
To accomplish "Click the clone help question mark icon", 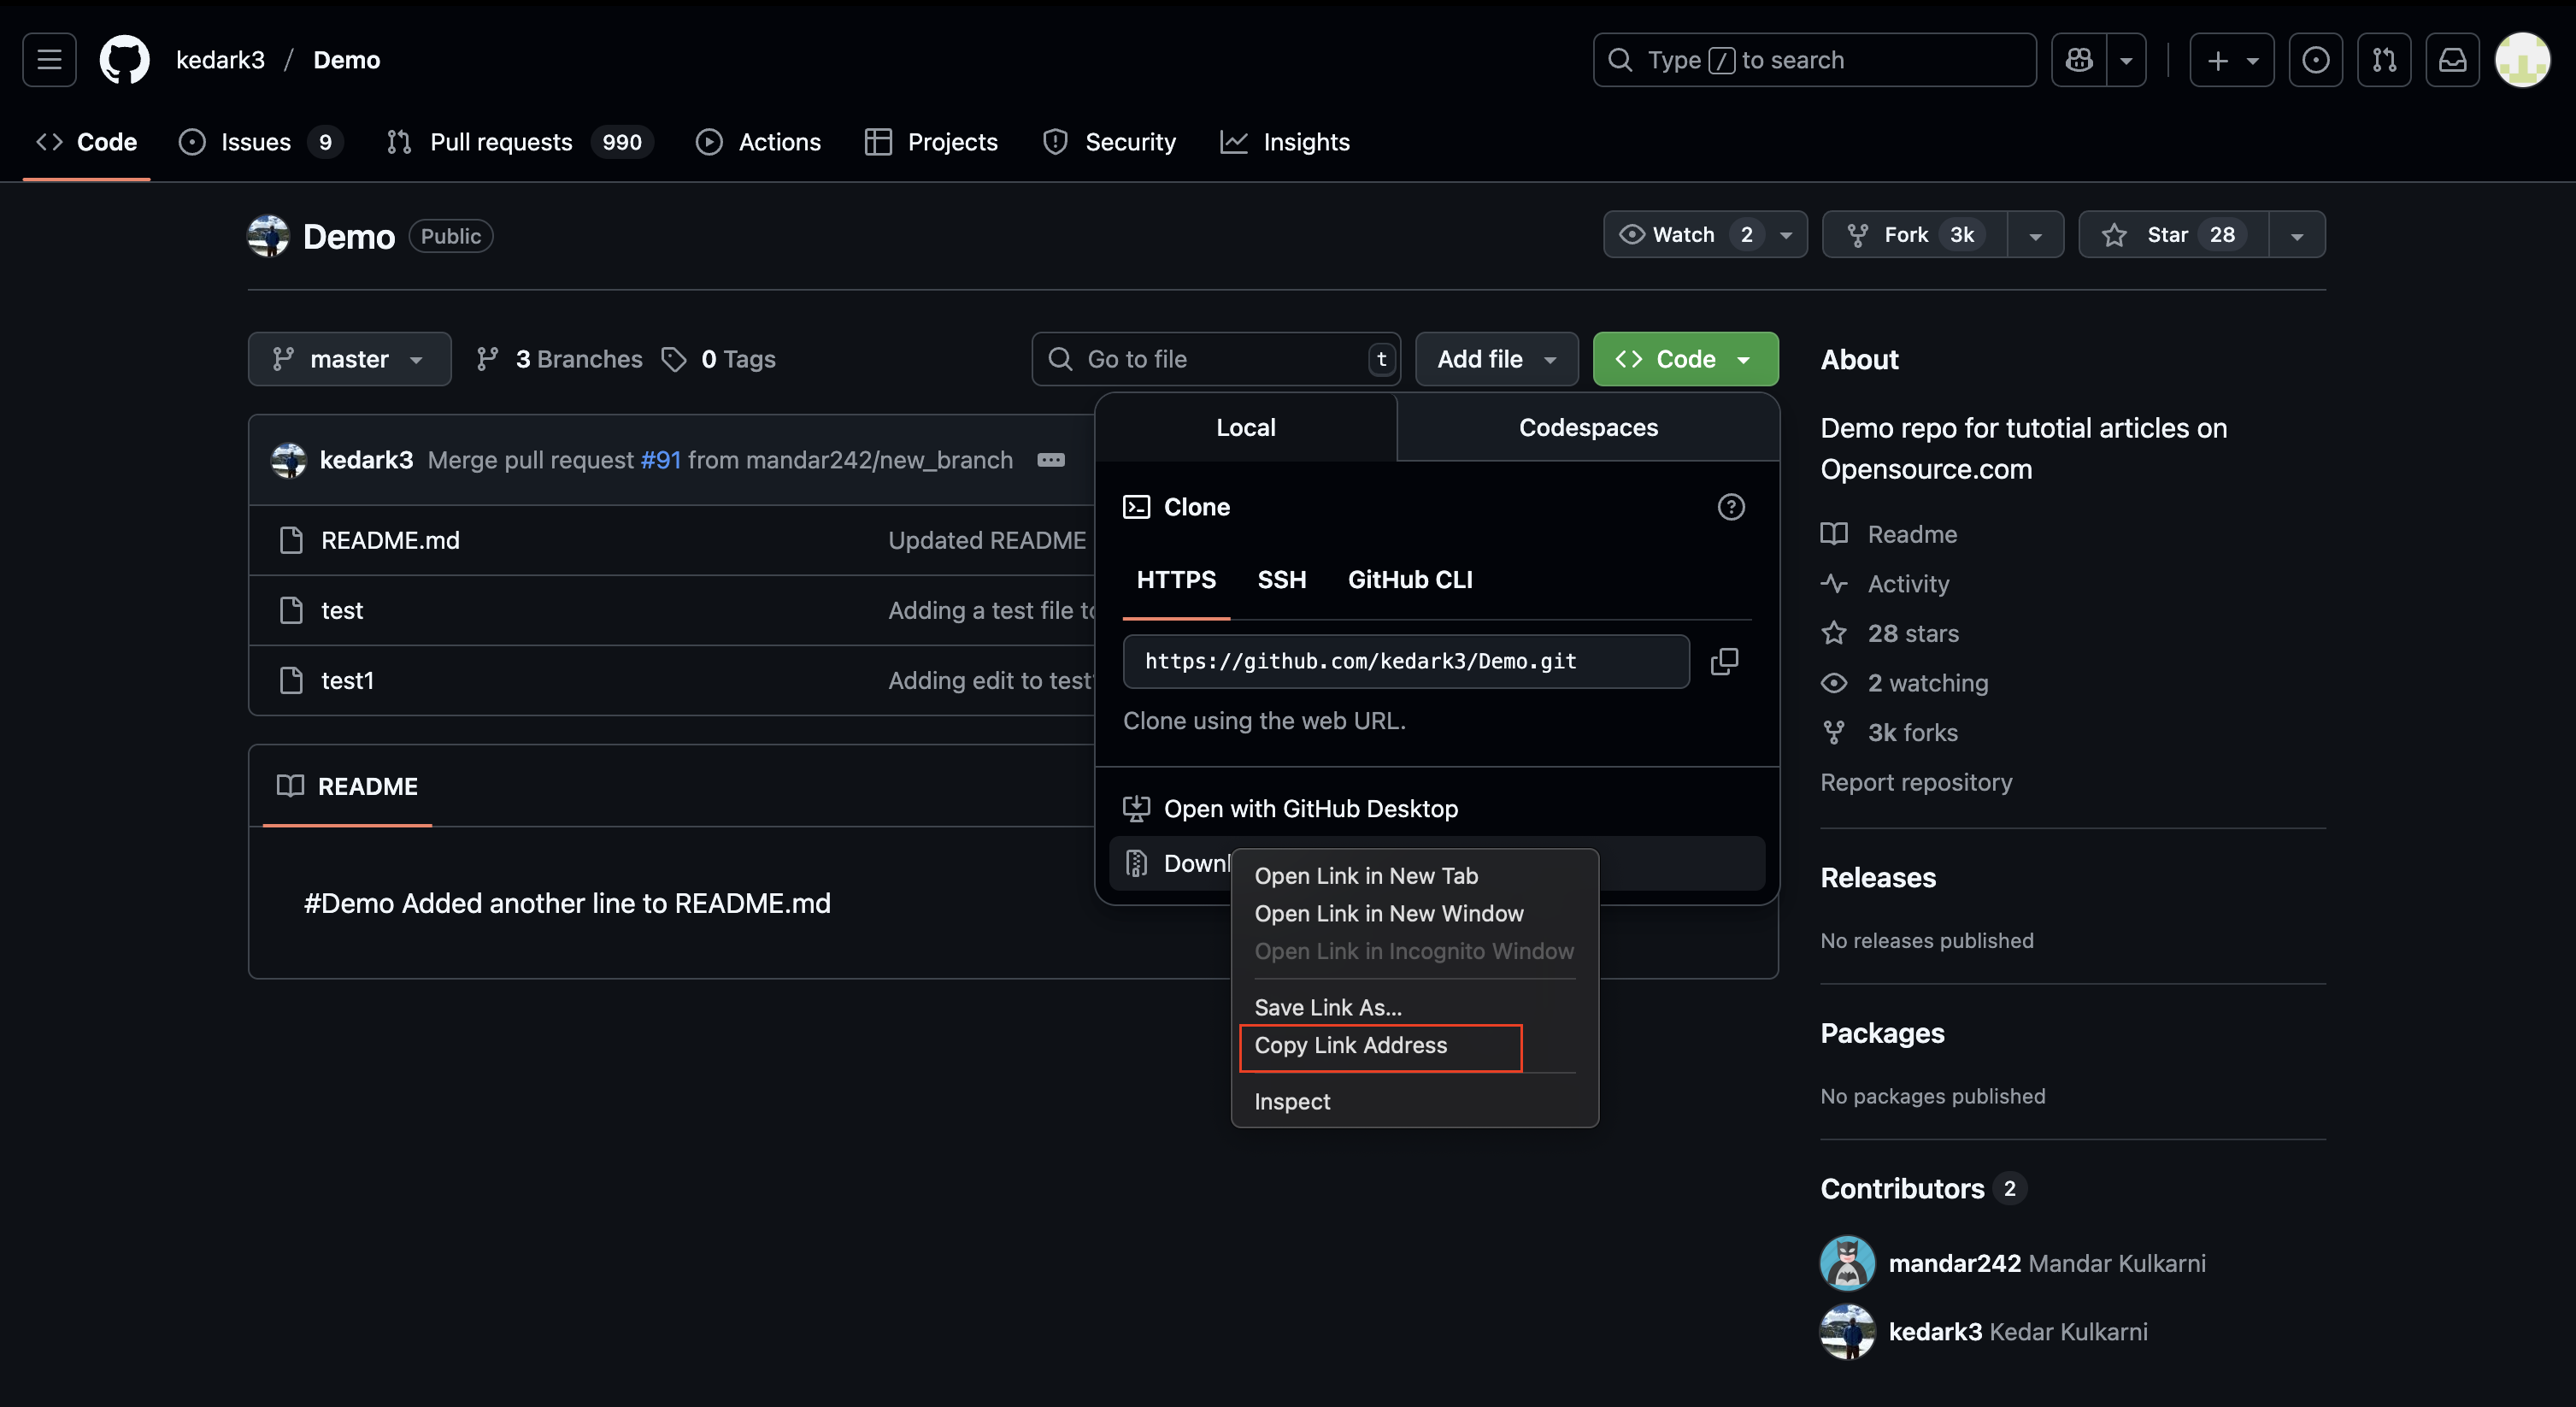I will (x=1730, y=507).
